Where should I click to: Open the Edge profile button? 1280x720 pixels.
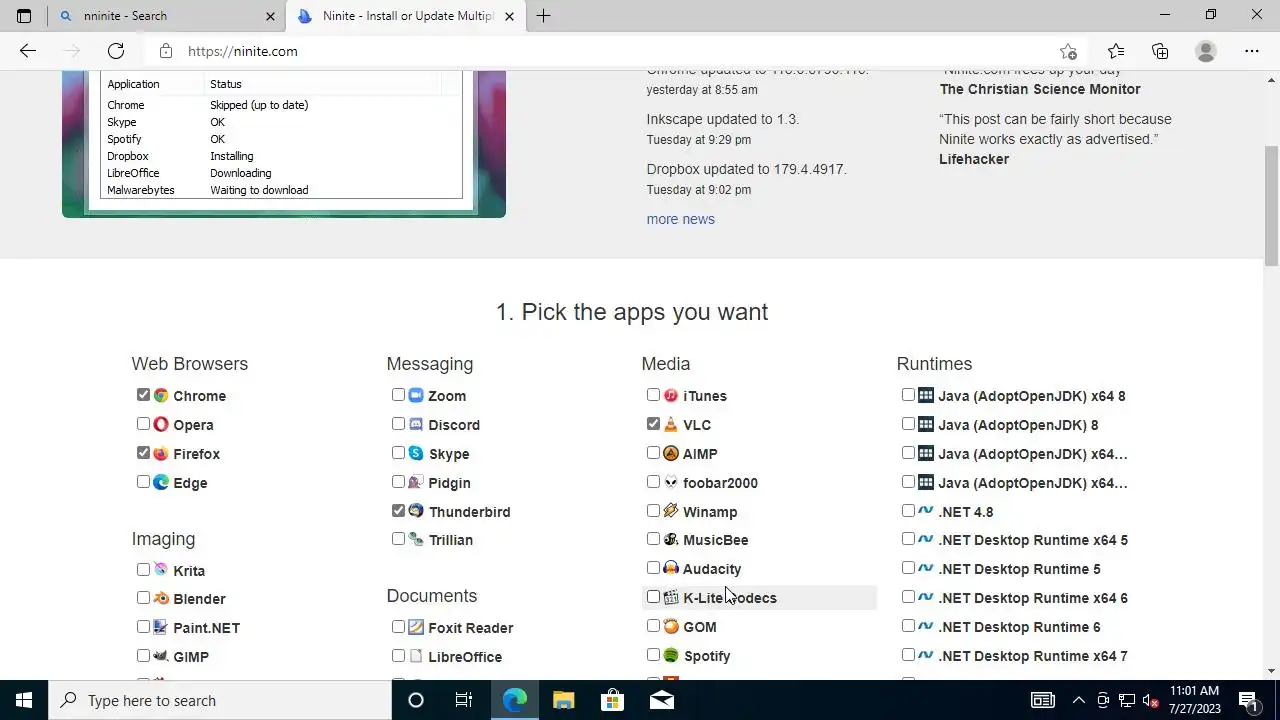pos(1206,51)
